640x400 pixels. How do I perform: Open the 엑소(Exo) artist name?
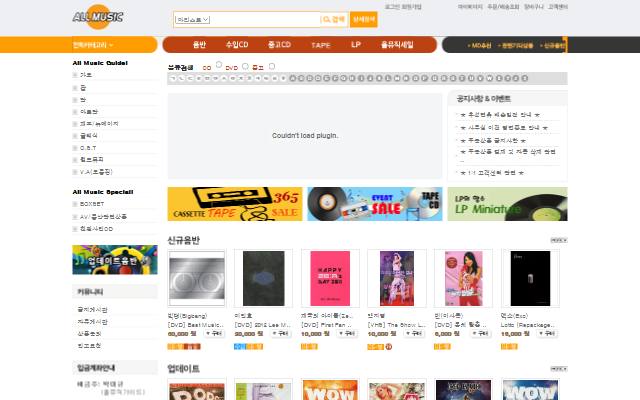tap(514, 316)
